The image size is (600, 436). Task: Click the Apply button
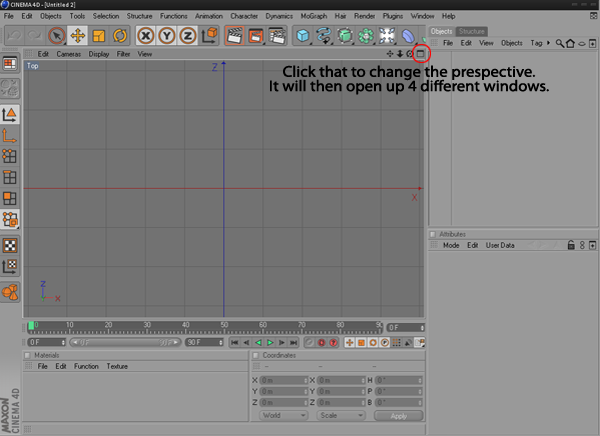coord(399,416)
